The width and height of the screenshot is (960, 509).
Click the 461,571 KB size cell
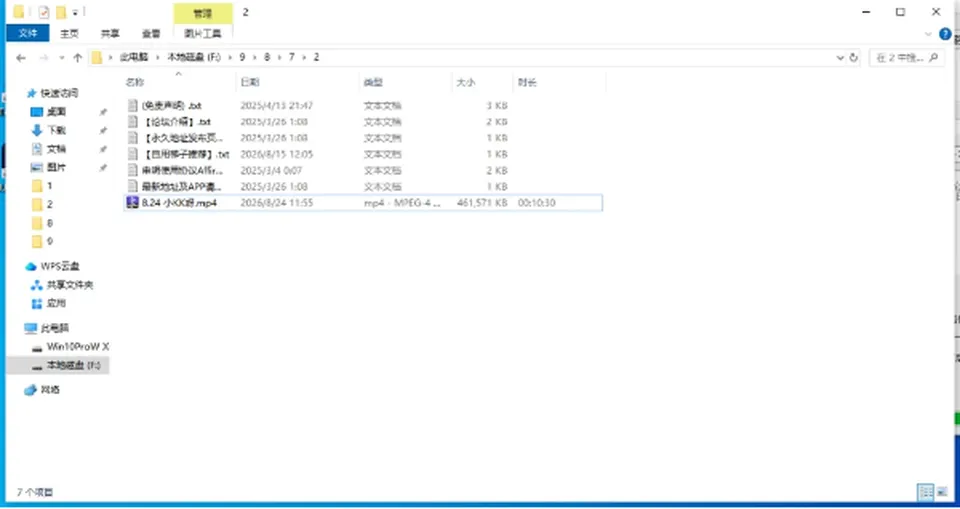482,203
